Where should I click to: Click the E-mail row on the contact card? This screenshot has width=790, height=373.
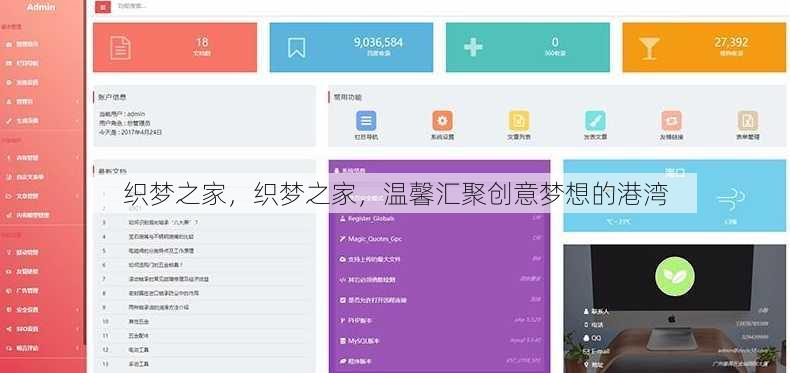coord(675,350)
